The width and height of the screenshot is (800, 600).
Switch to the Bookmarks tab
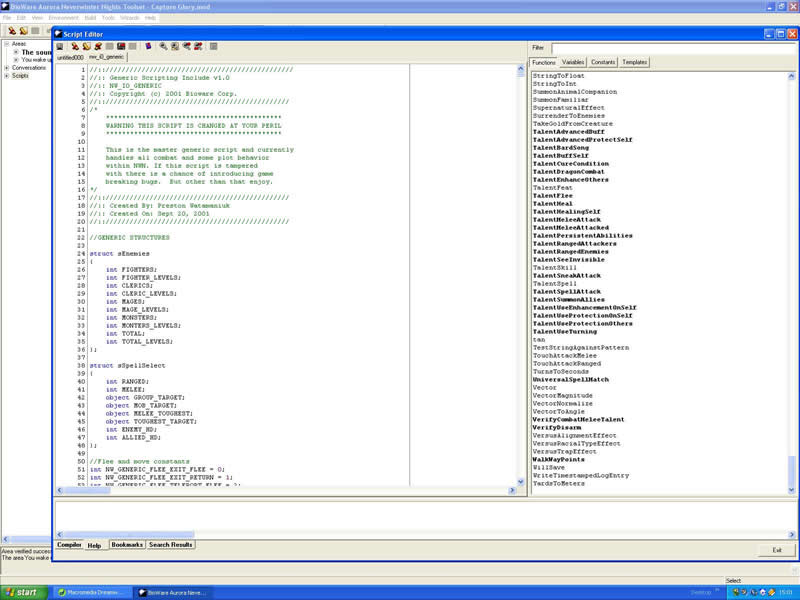click(127, 545)
